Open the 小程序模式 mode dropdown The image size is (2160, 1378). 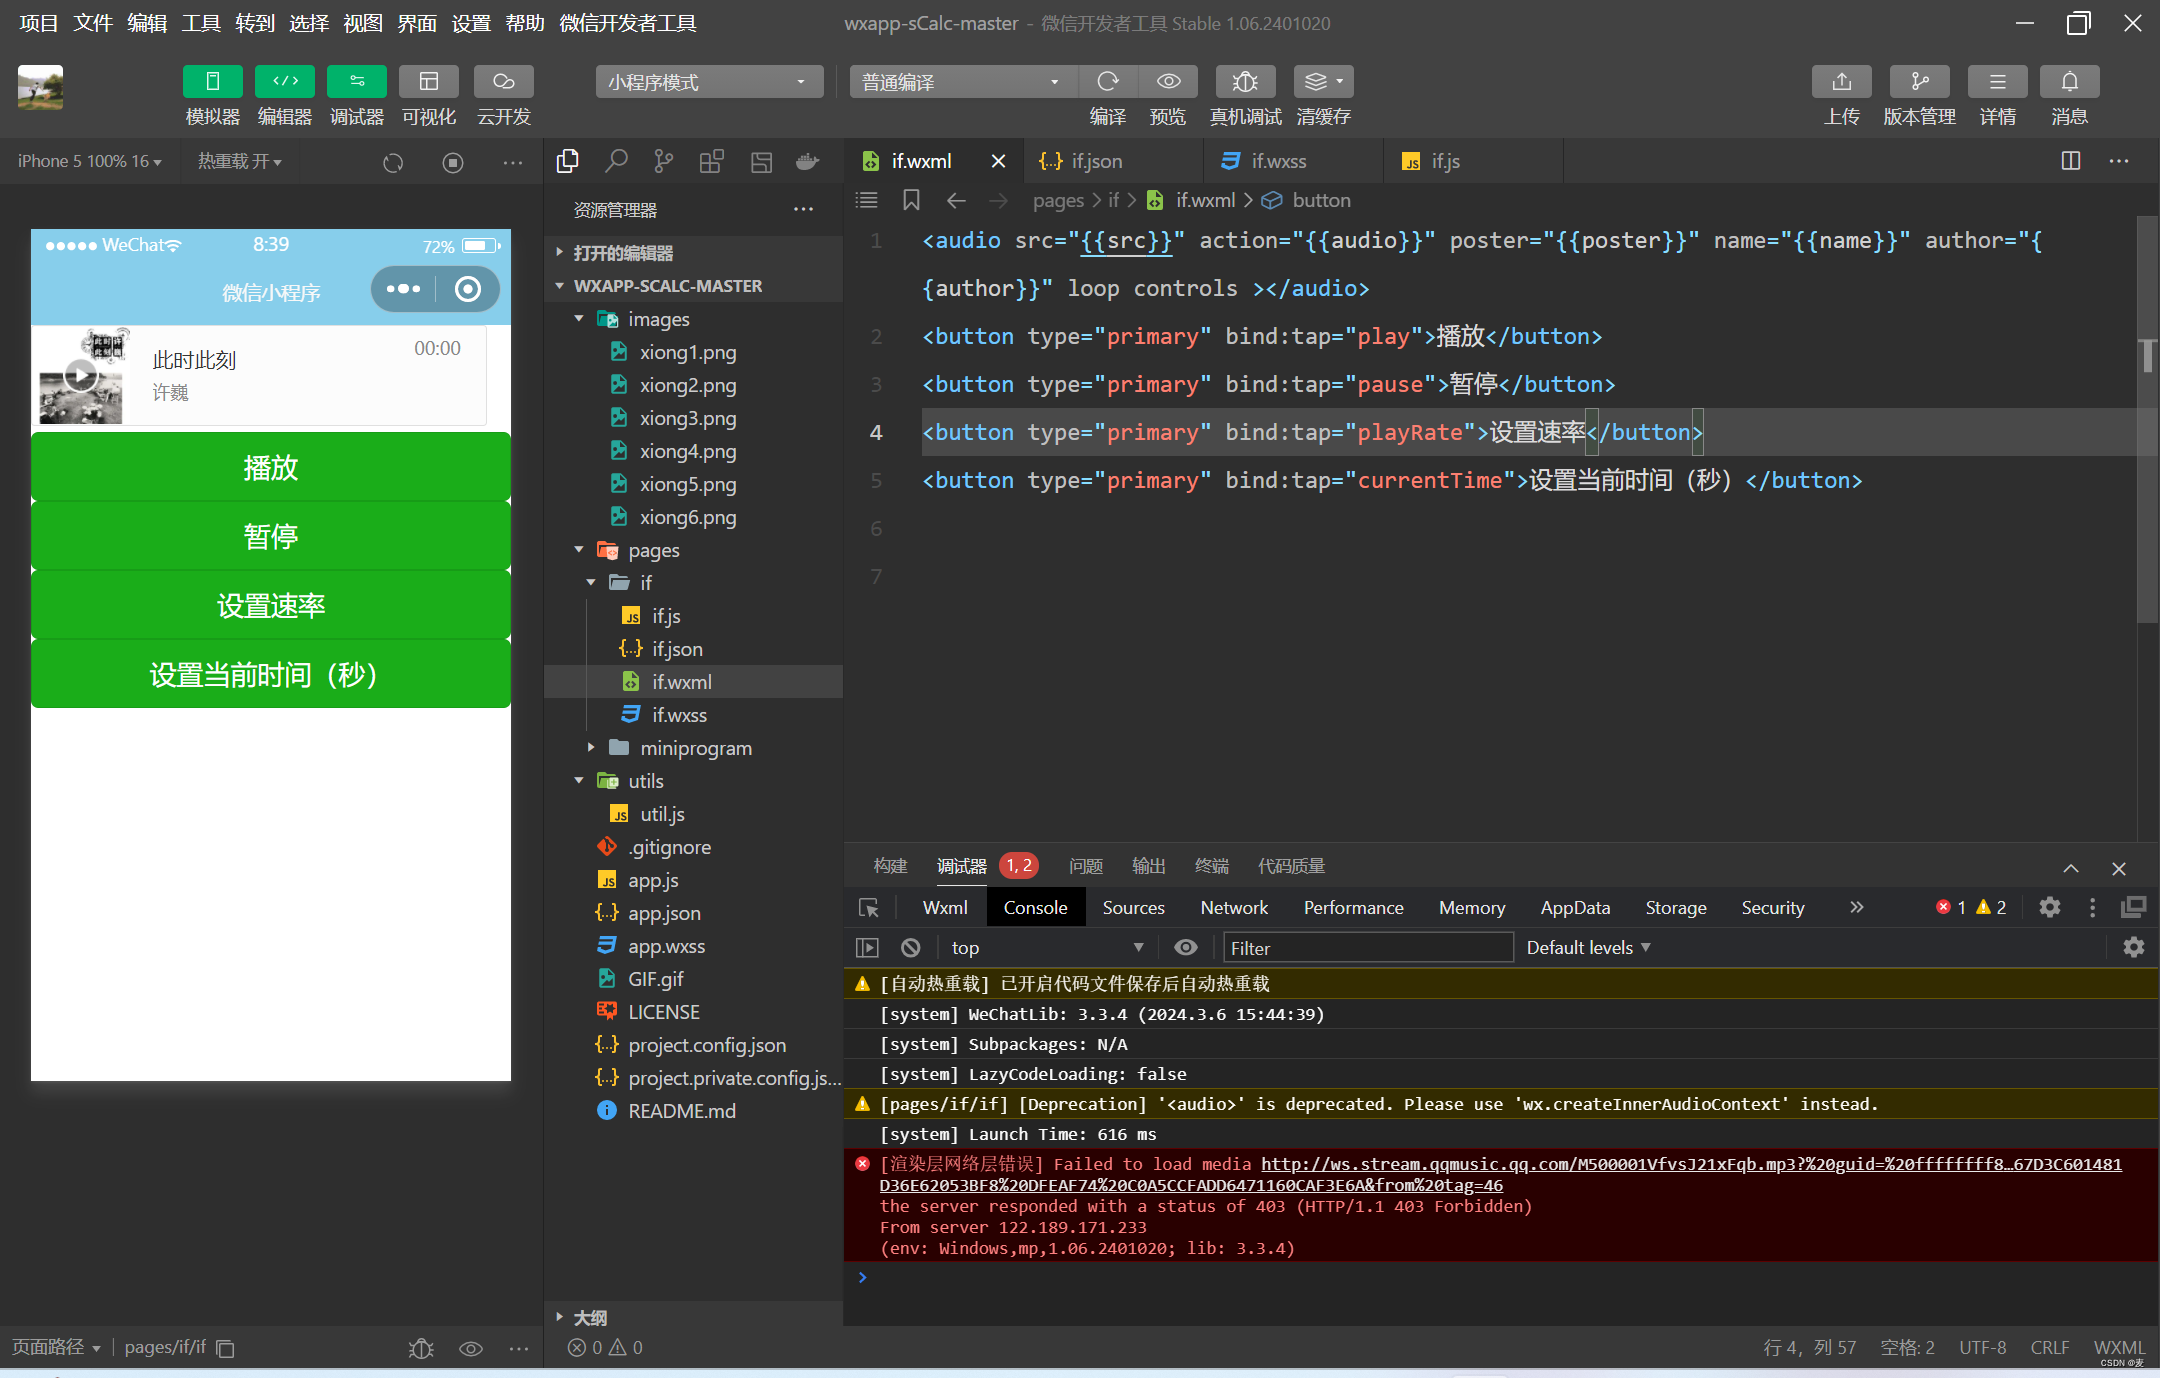[708, 82]
